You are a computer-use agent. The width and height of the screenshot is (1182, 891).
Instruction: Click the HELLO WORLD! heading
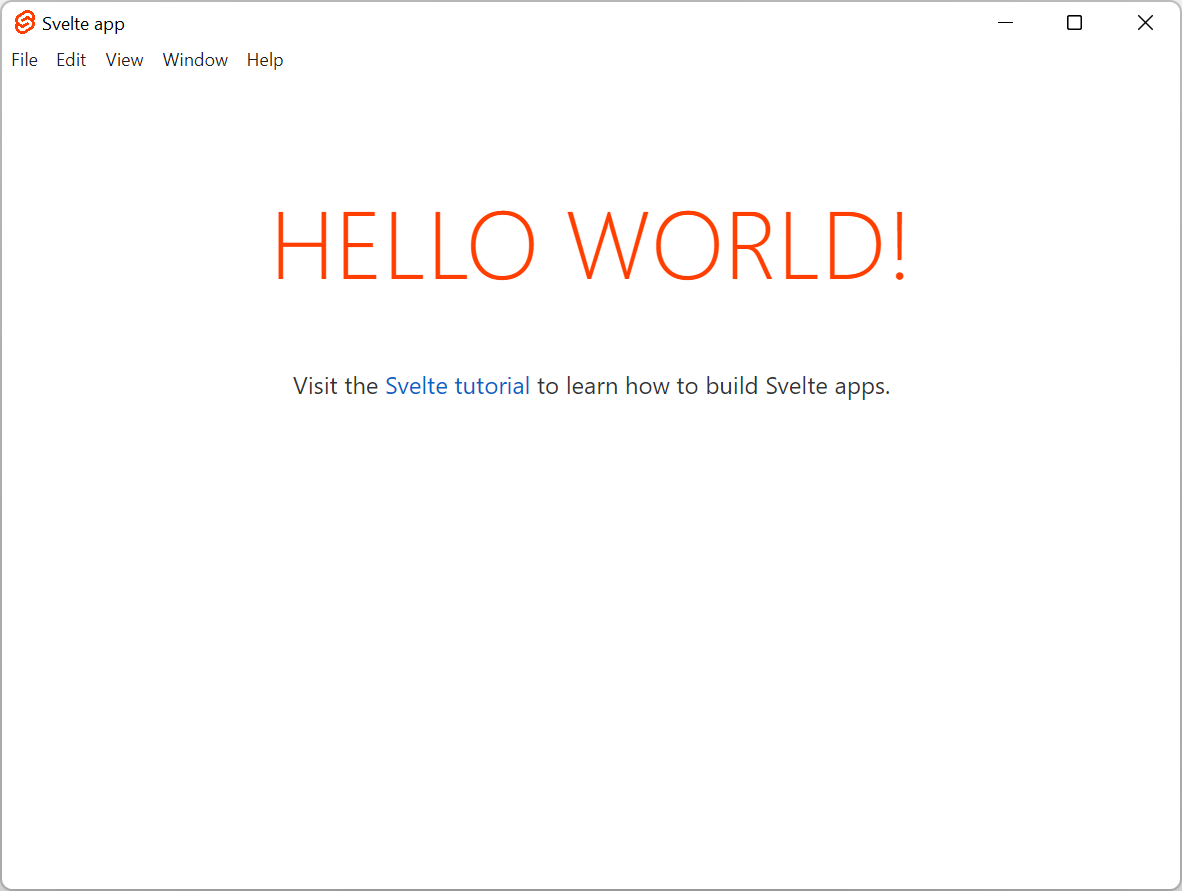coord(591,246)
